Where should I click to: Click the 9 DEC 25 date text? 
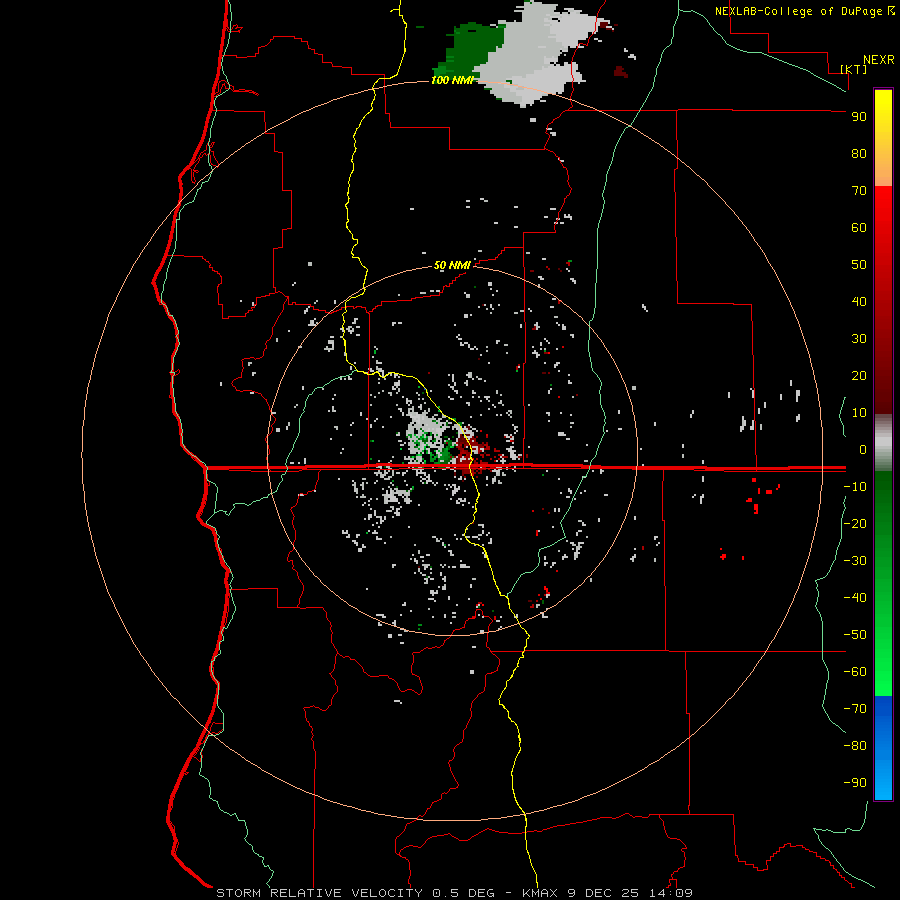(x=603, y=893)
